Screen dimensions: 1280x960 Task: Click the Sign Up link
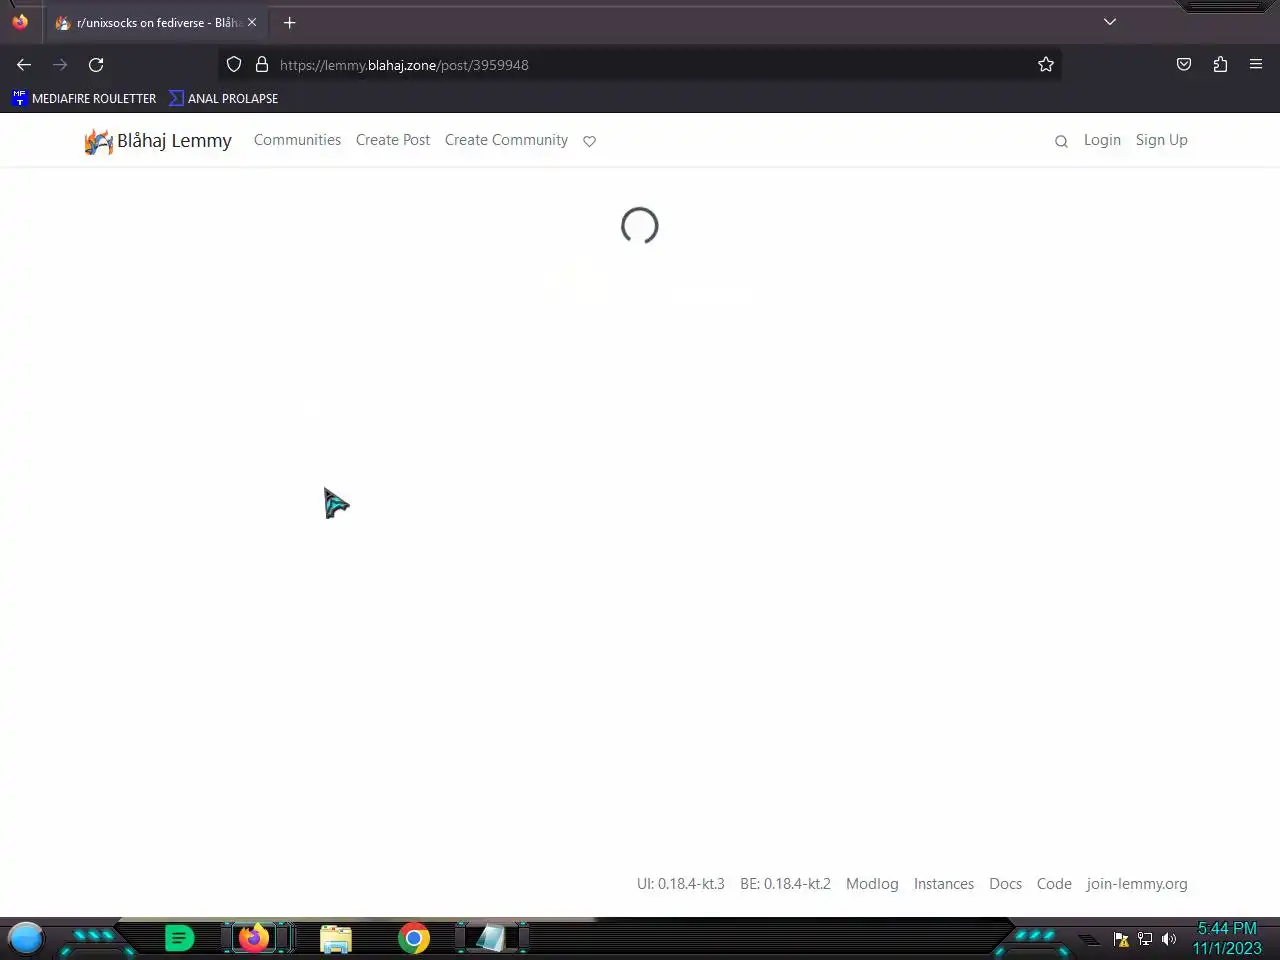coord(1161,140)
